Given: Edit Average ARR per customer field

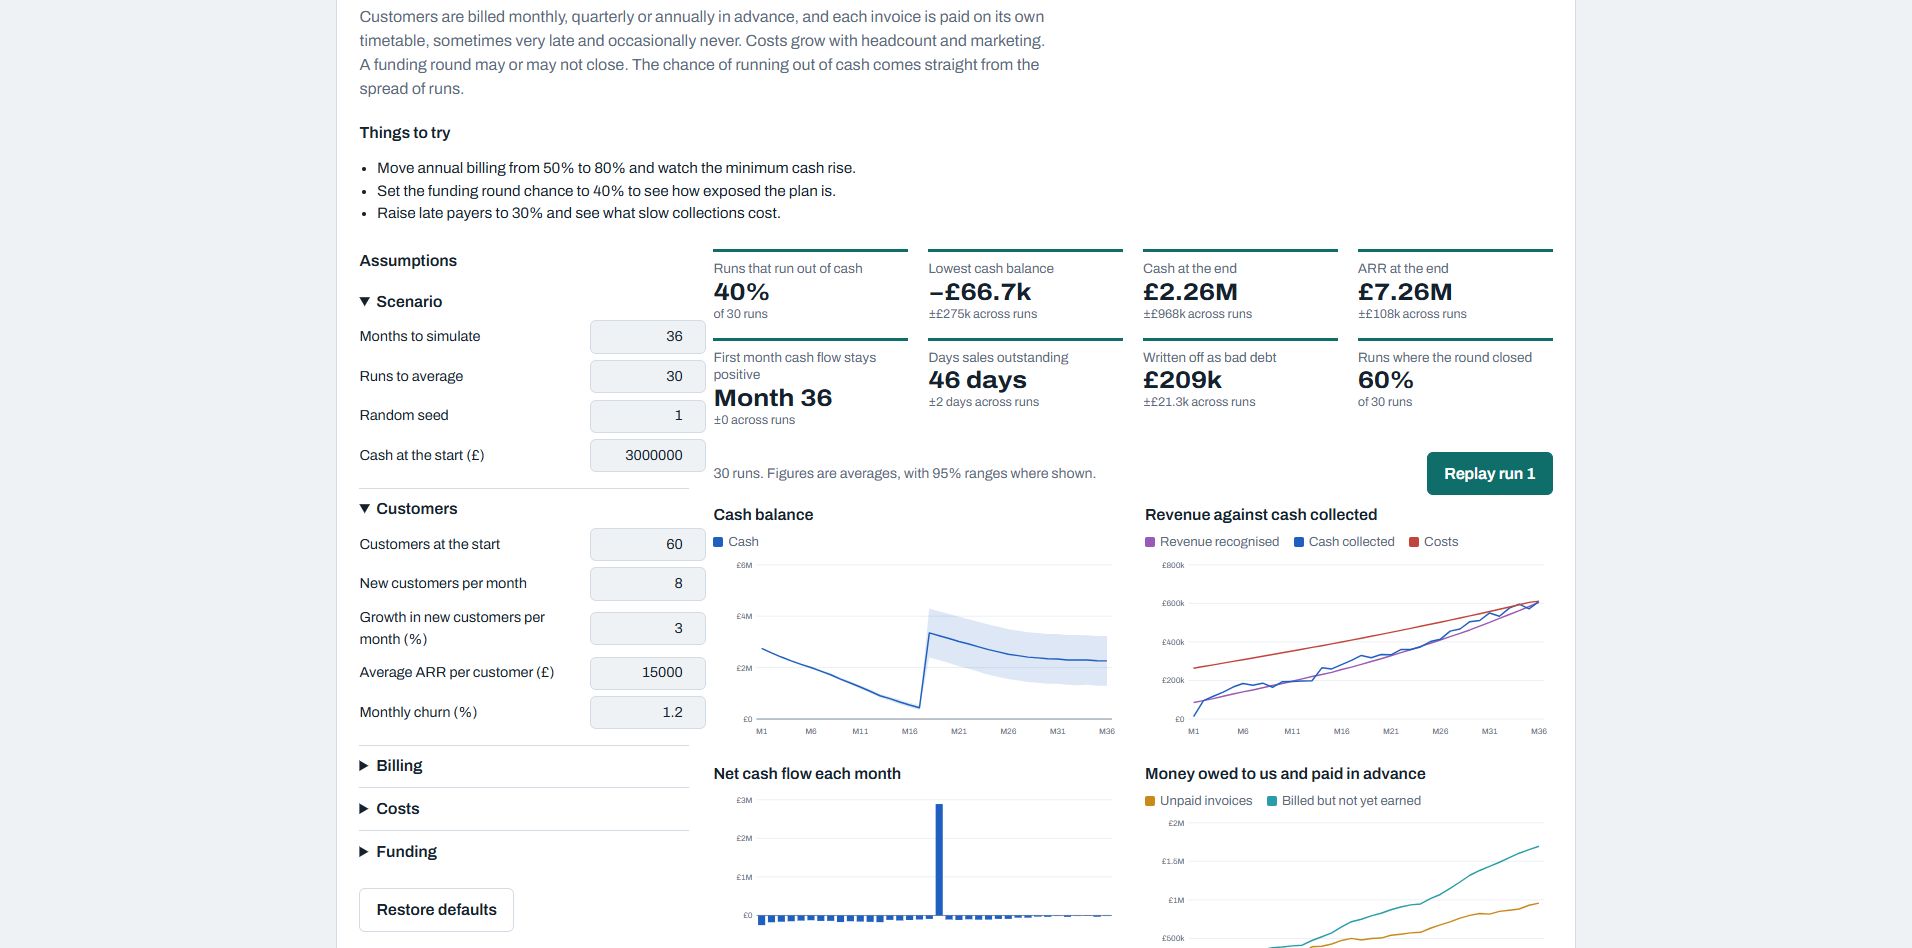Looking at the screenshot, I should click(647, 672).
